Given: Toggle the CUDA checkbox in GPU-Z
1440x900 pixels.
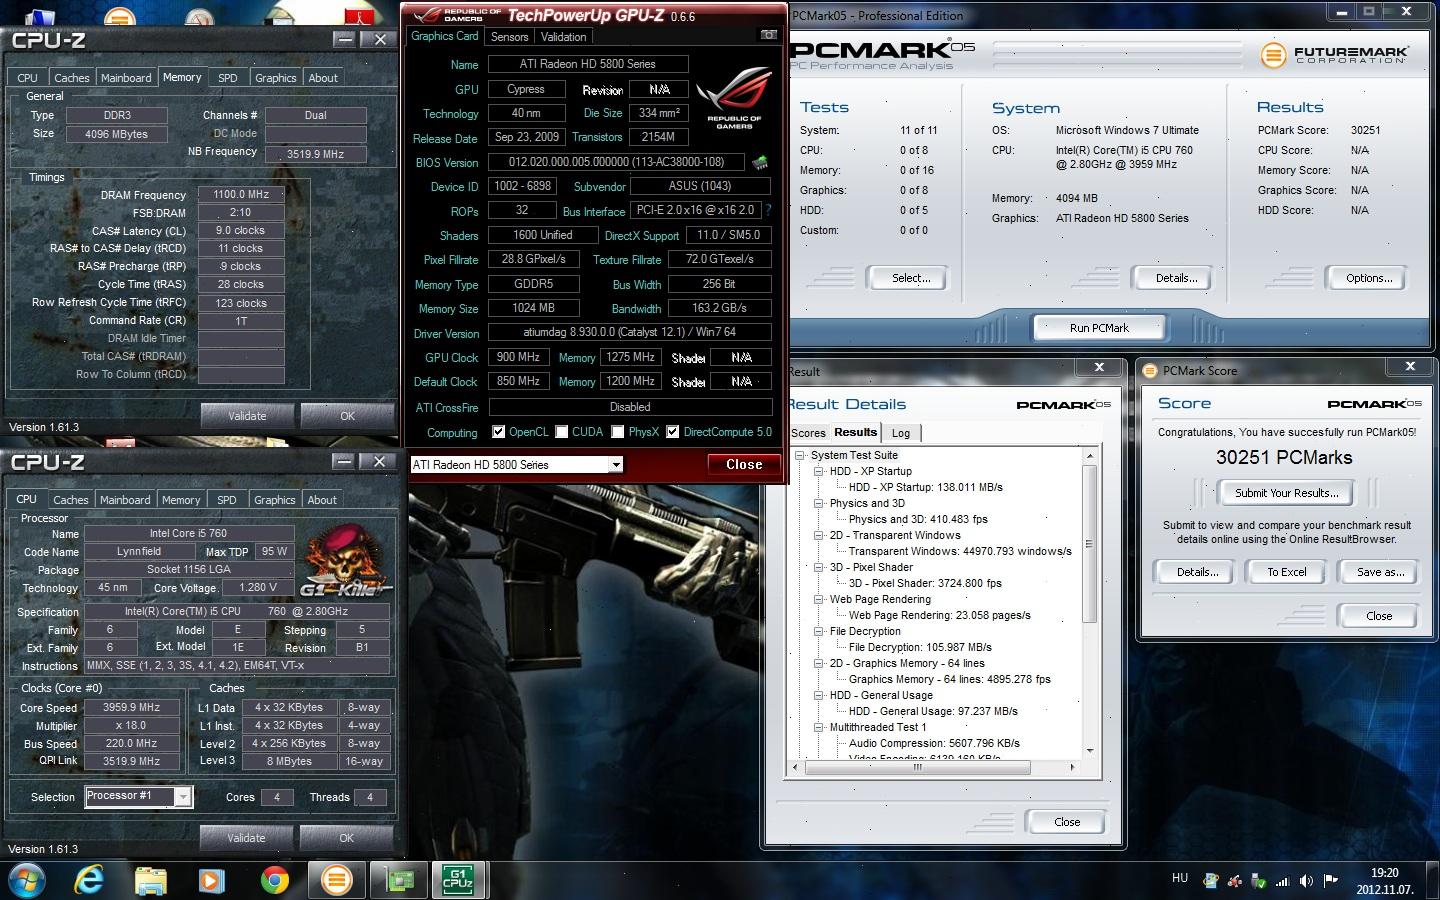Looking at the screenshot, I should tap(562, 432).
